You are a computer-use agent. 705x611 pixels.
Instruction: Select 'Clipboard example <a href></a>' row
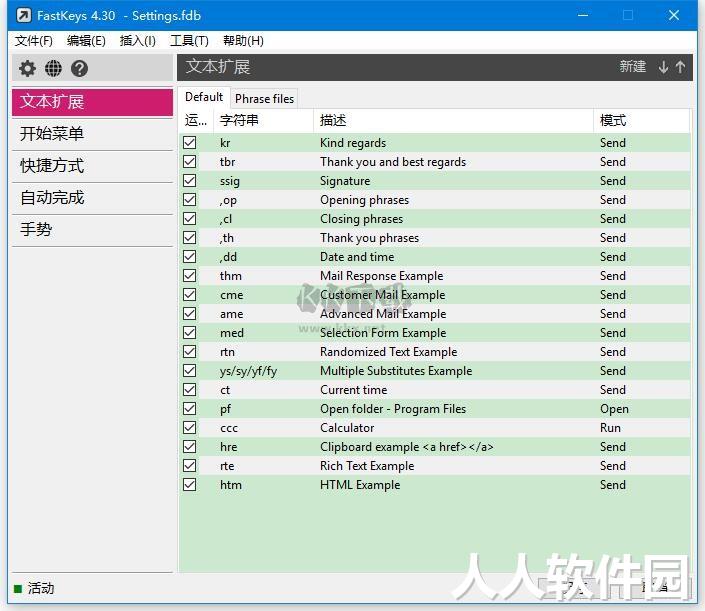(434, 446)
